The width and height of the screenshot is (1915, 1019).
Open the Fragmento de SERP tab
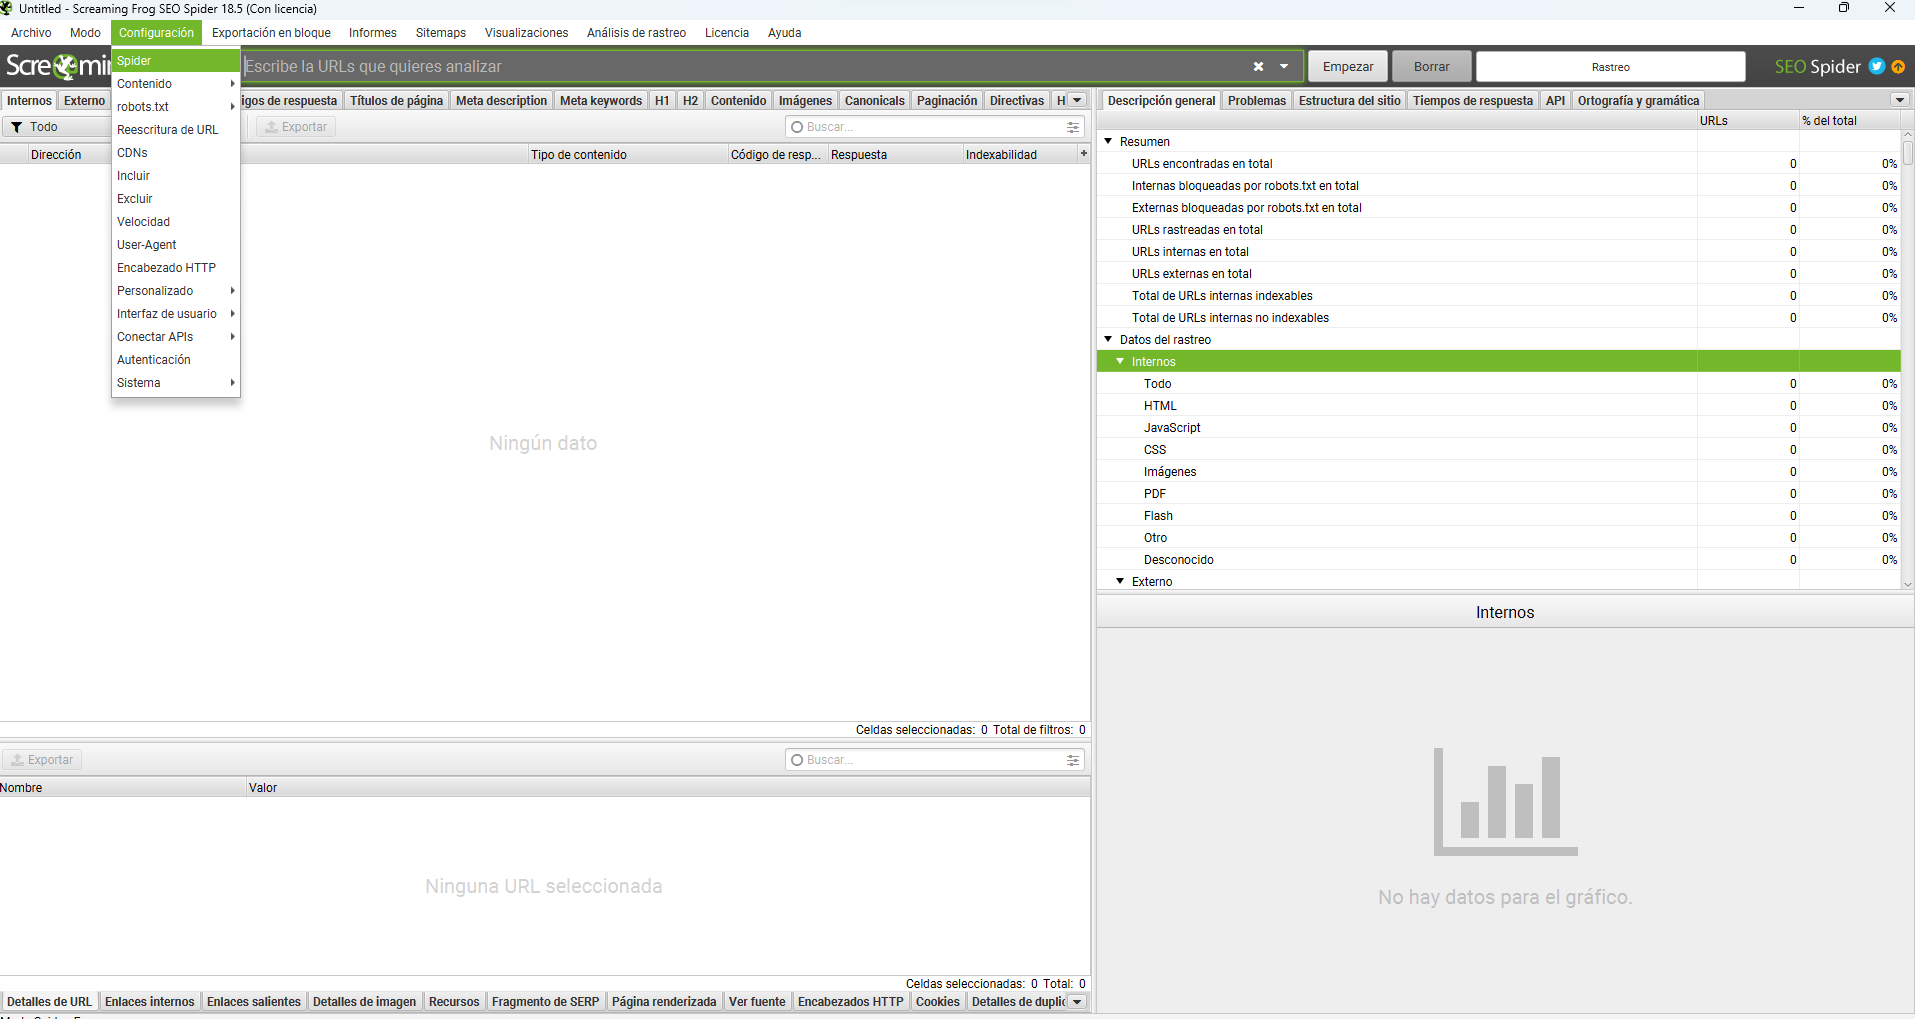click(545, 1002)
